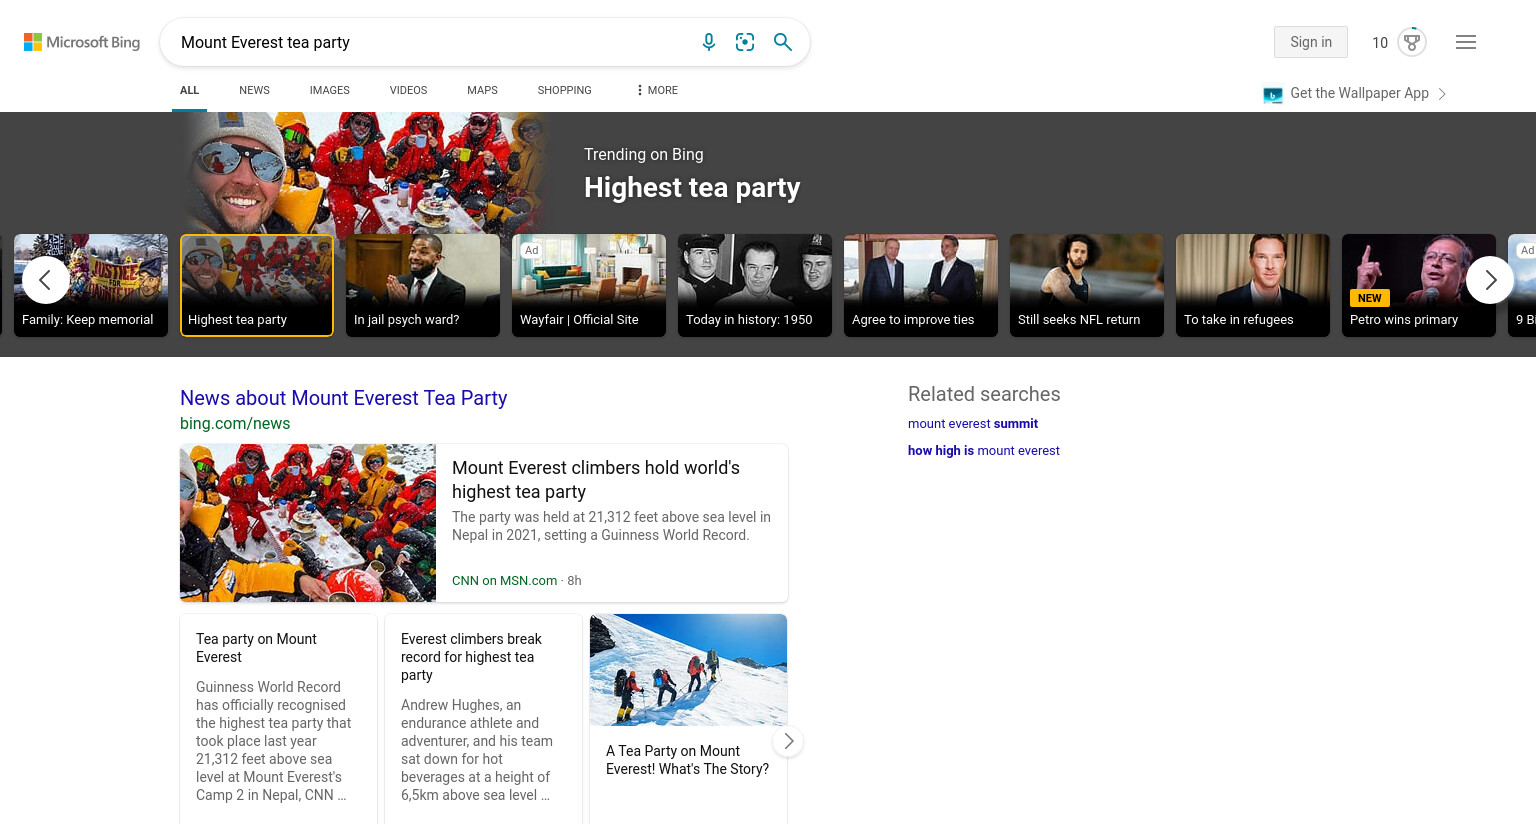
Task: Show the next news cards
Action: [x=788, y=741]
